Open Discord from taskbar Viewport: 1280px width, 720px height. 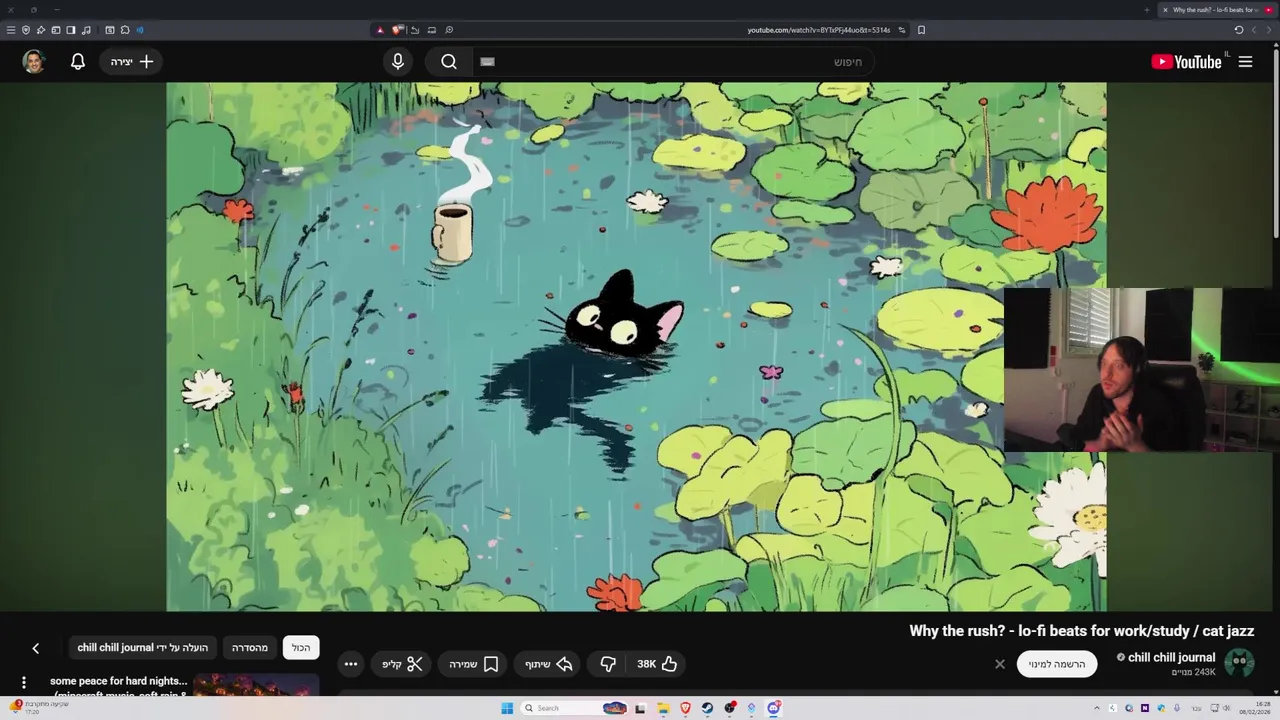point(774,708)
